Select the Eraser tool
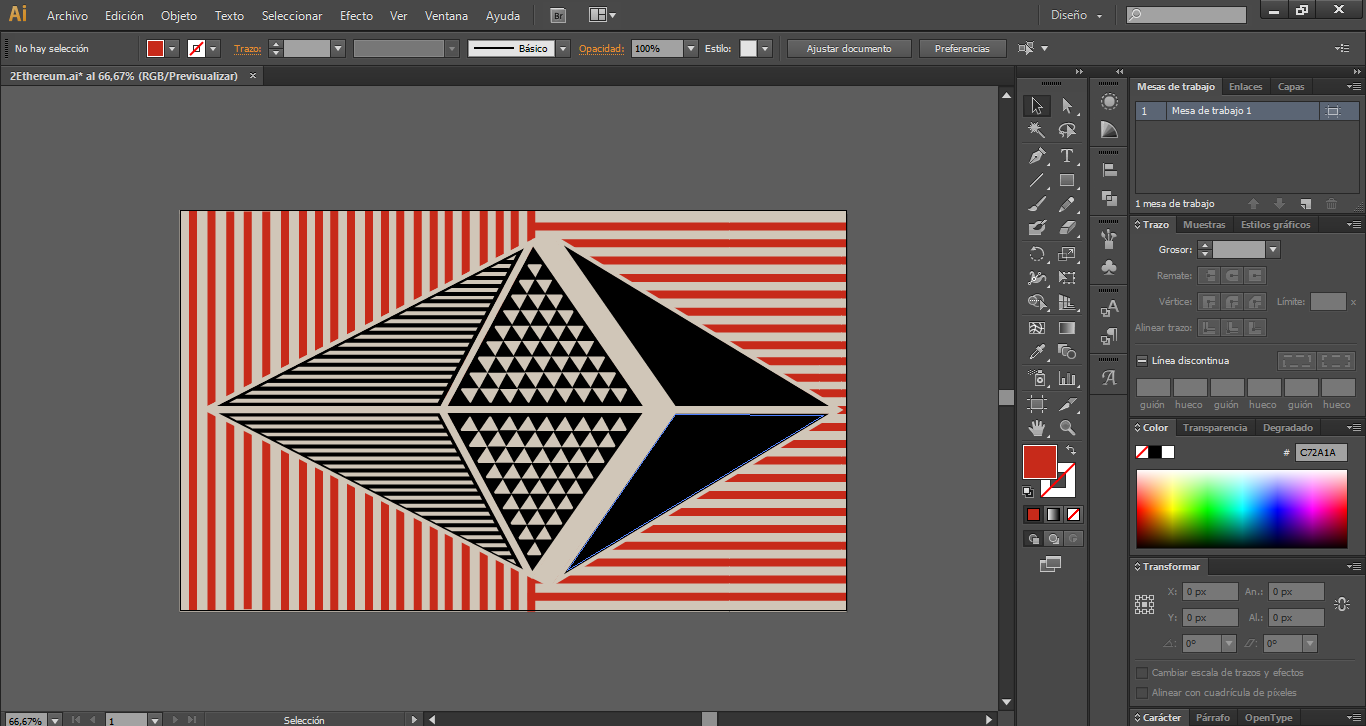Viewport: 1366px width, 726px height. pyautogui.click(x=1067, y=229)
